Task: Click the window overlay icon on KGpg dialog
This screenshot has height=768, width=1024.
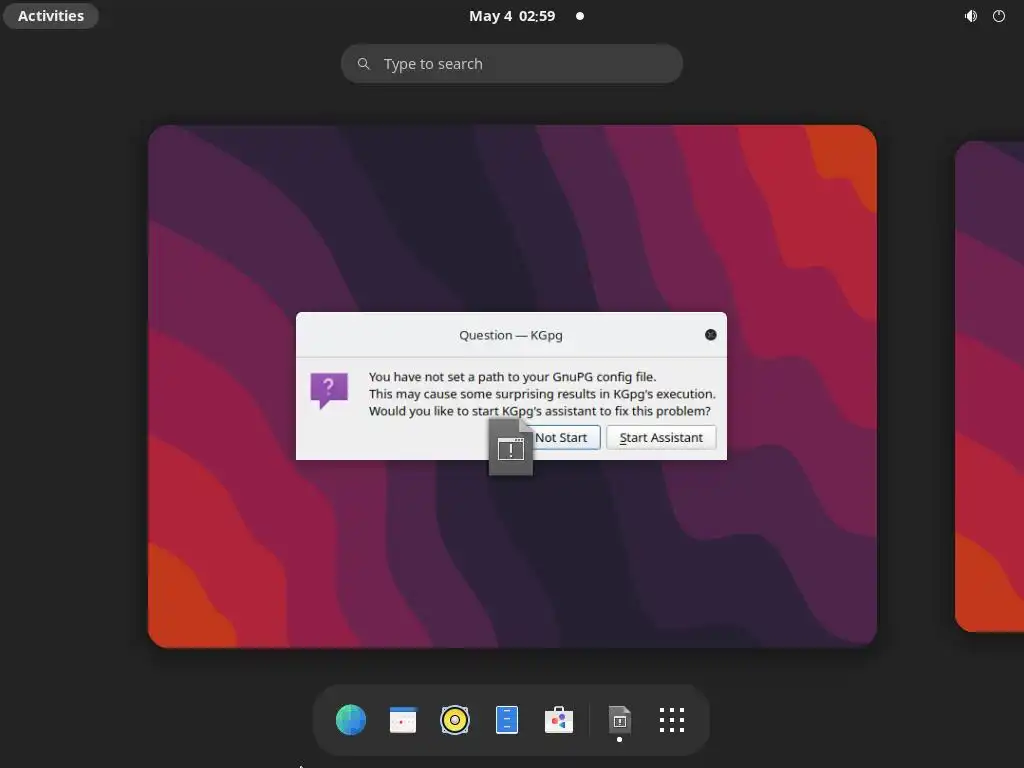Action: point(511,447)
